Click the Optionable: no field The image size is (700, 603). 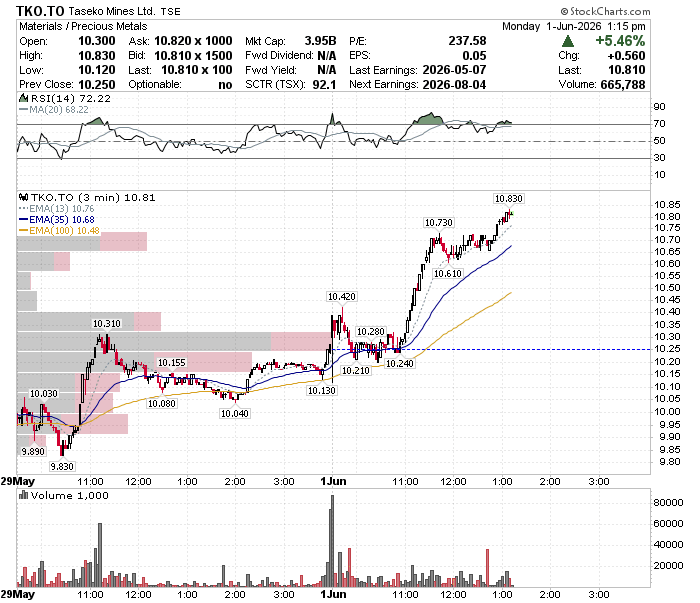[x=180, y=84]
